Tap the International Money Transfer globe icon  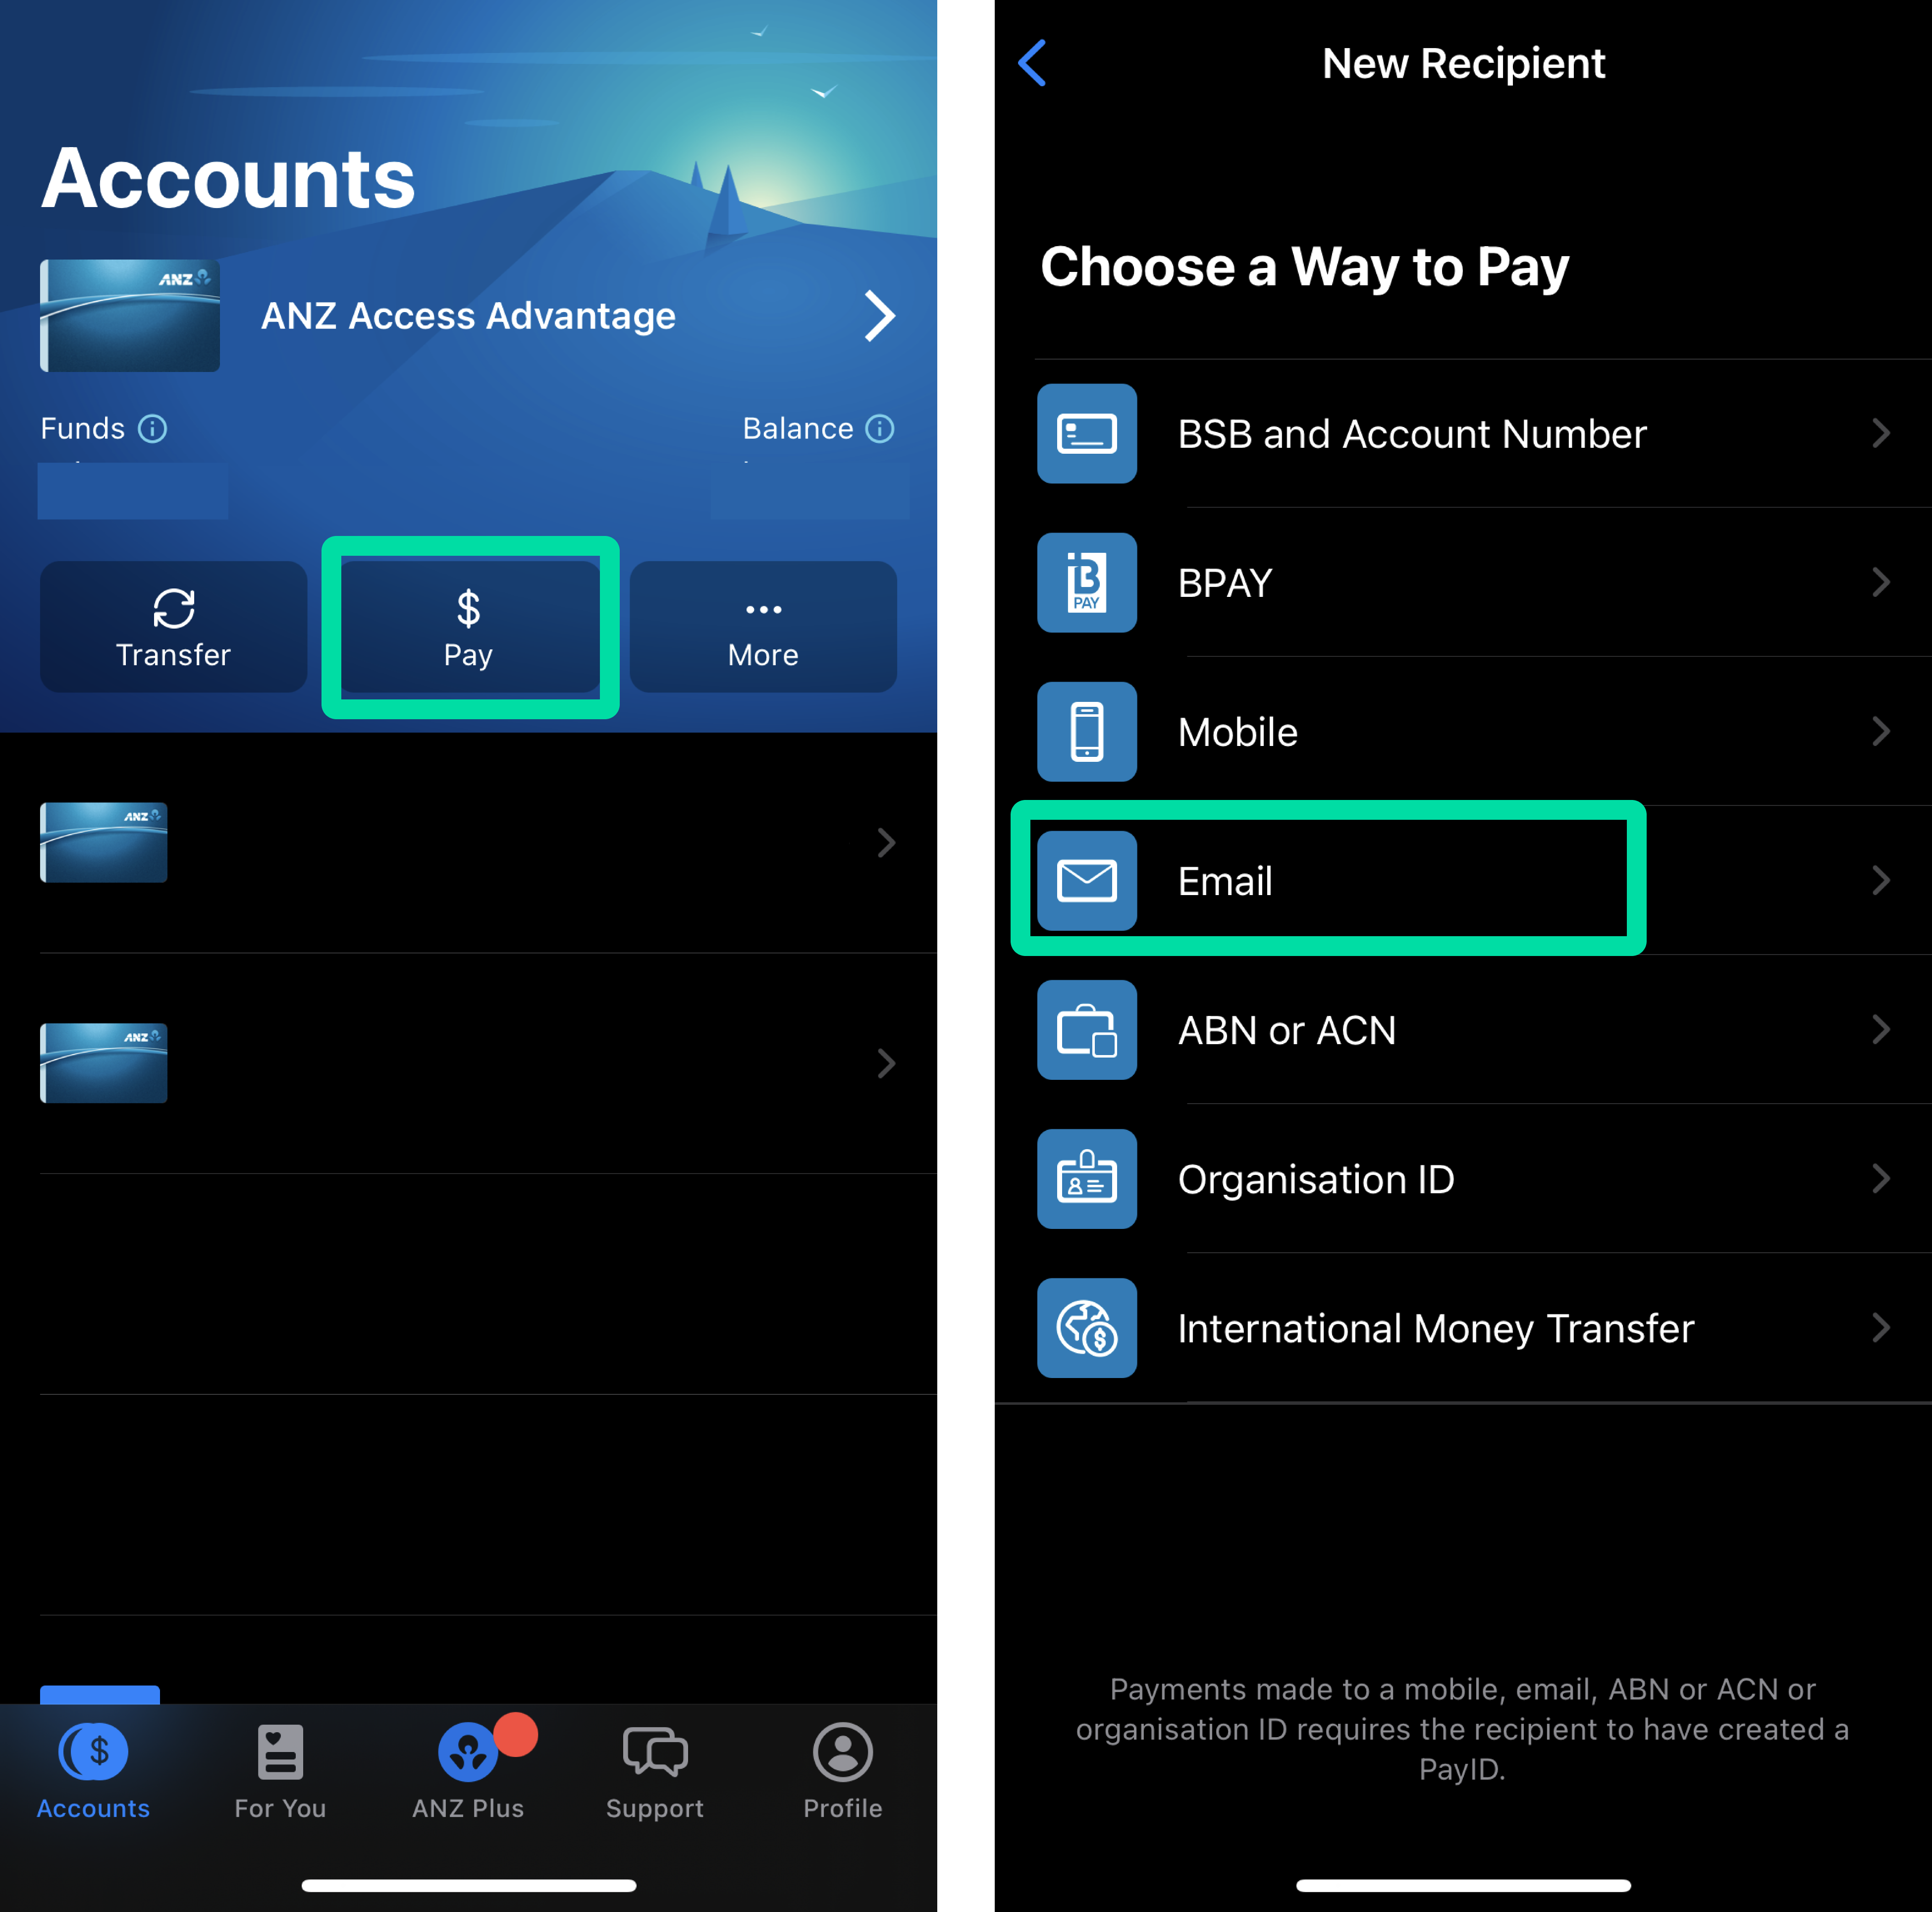[1086, 1328]
